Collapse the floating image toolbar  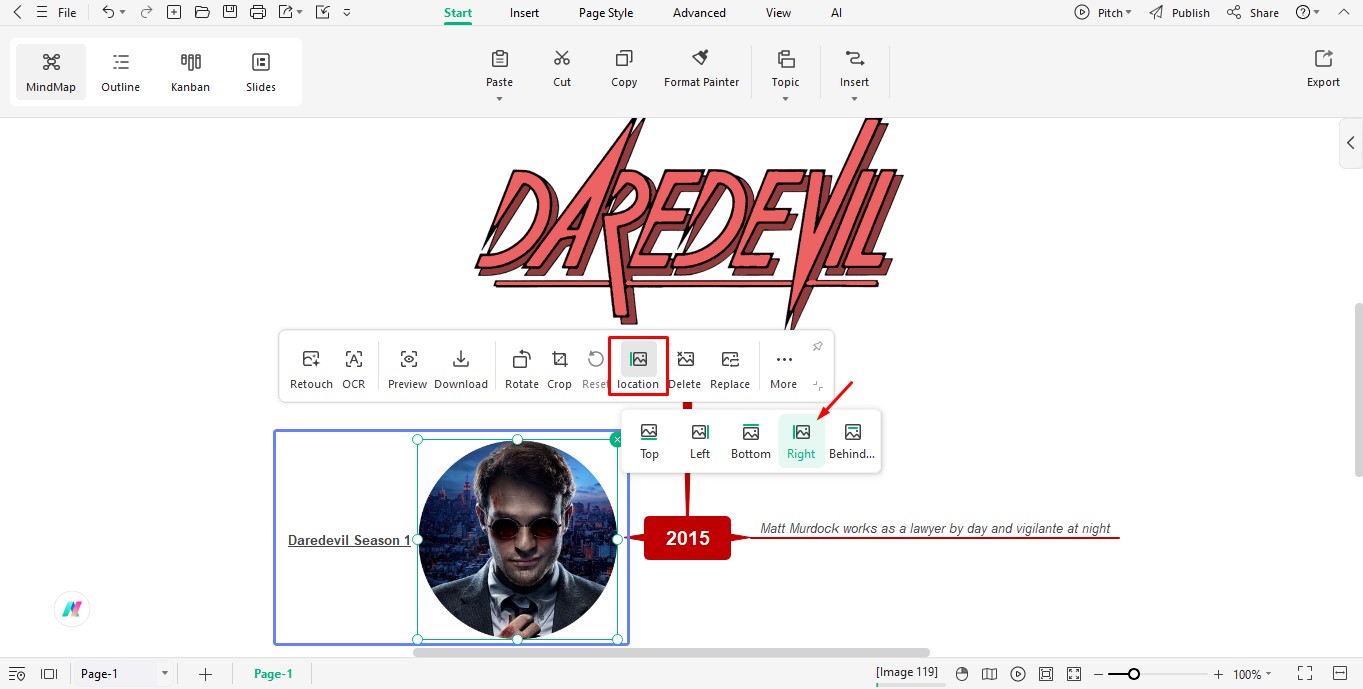pyautogui.click(x=817, y=385)
